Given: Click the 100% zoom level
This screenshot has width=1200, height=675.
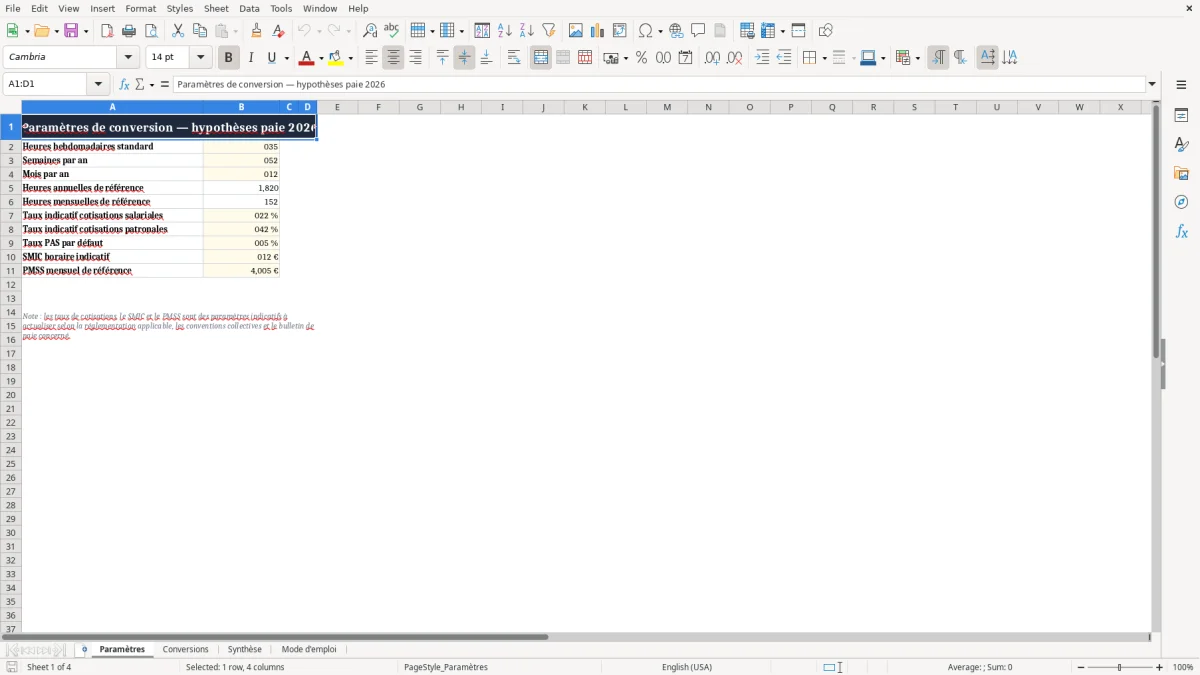Looking at the screenshot, I should 1183,667.
